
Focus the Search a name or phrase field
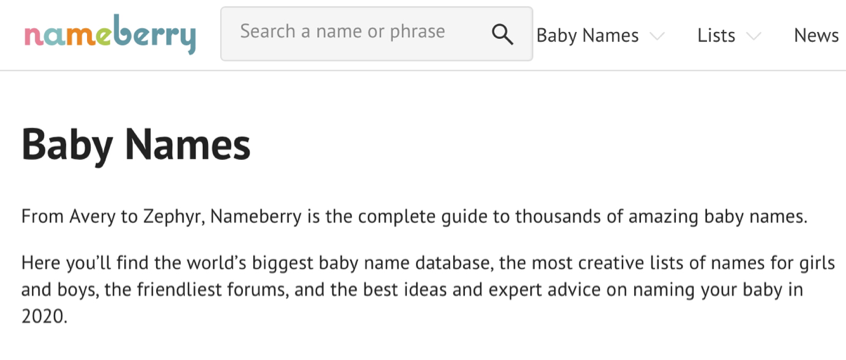click(x=377, y=33)
